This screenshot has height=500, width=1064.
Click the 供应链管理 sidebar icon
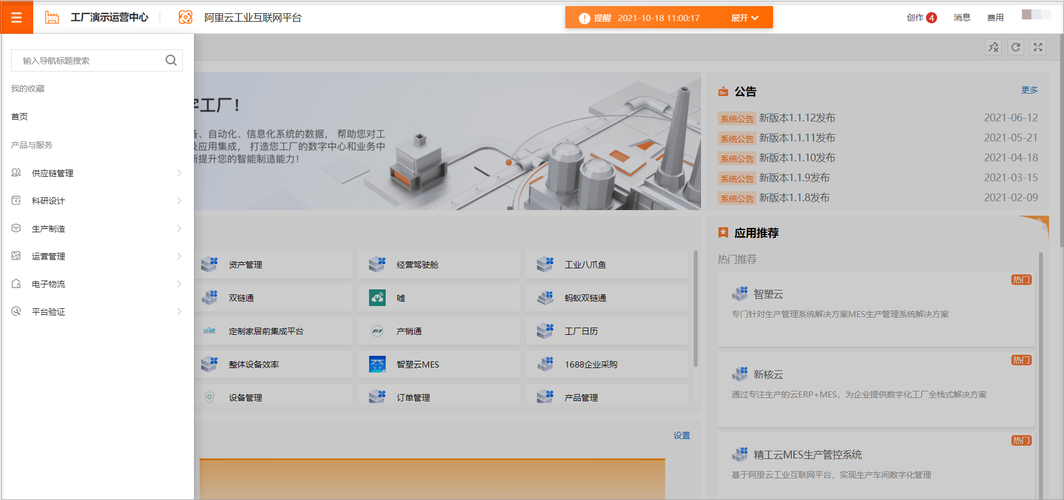coord(16,173)
